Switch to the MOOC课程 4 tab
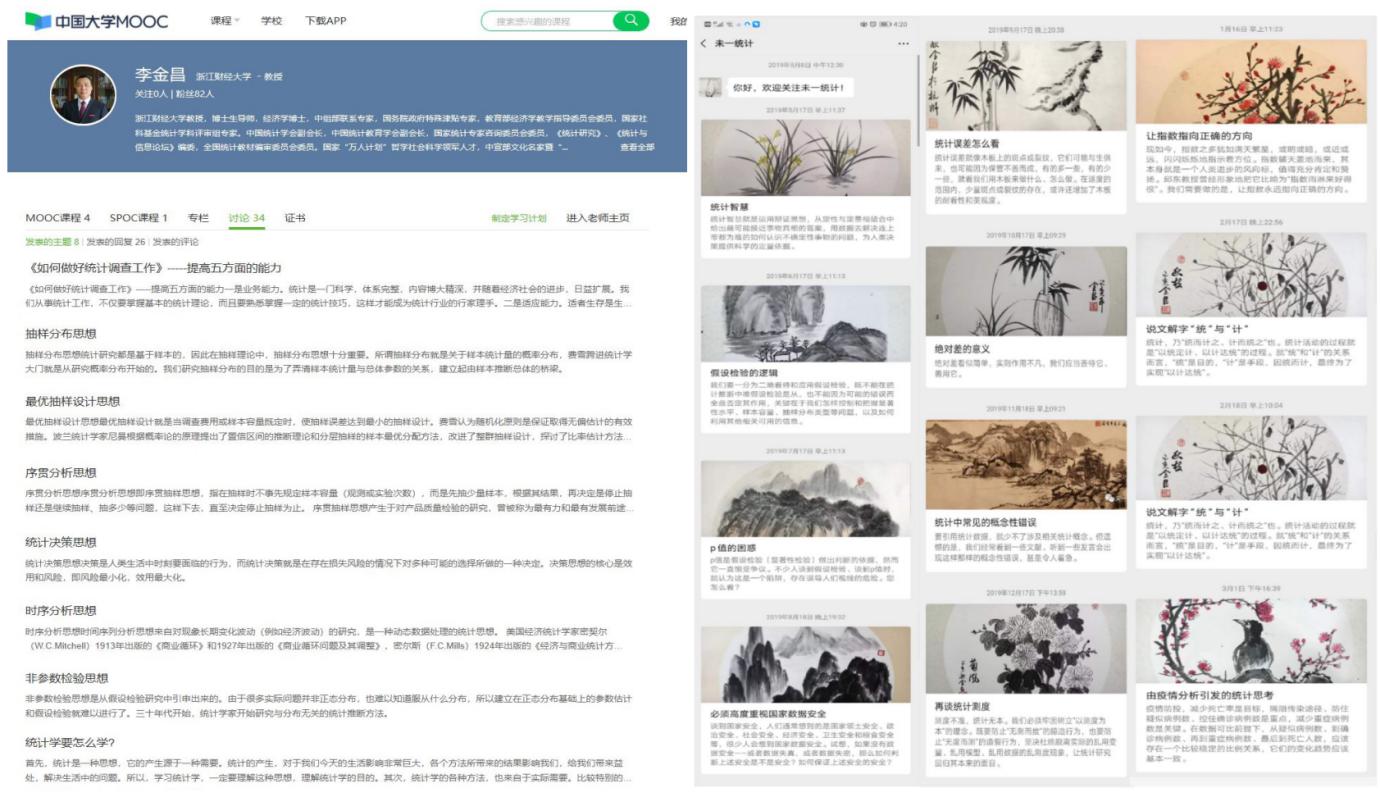 click(x=58, y=218)
